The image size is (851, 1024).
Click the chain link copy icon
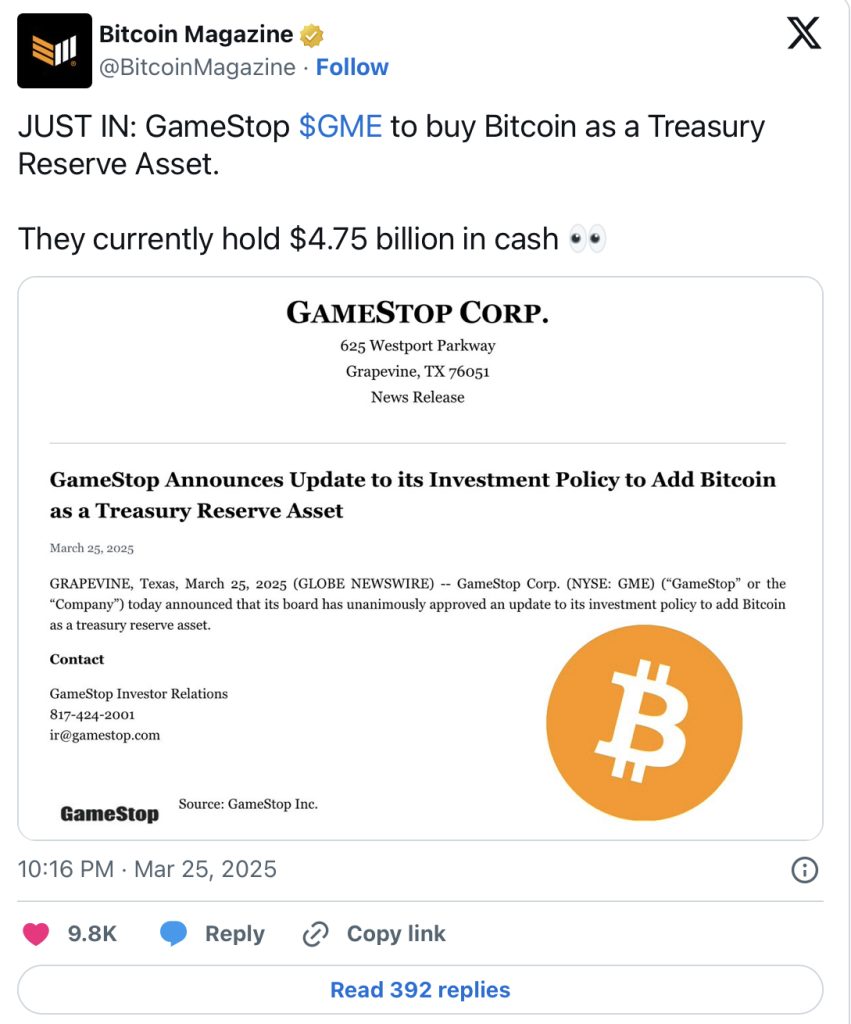pyautogui.click(x=316, y=934)
